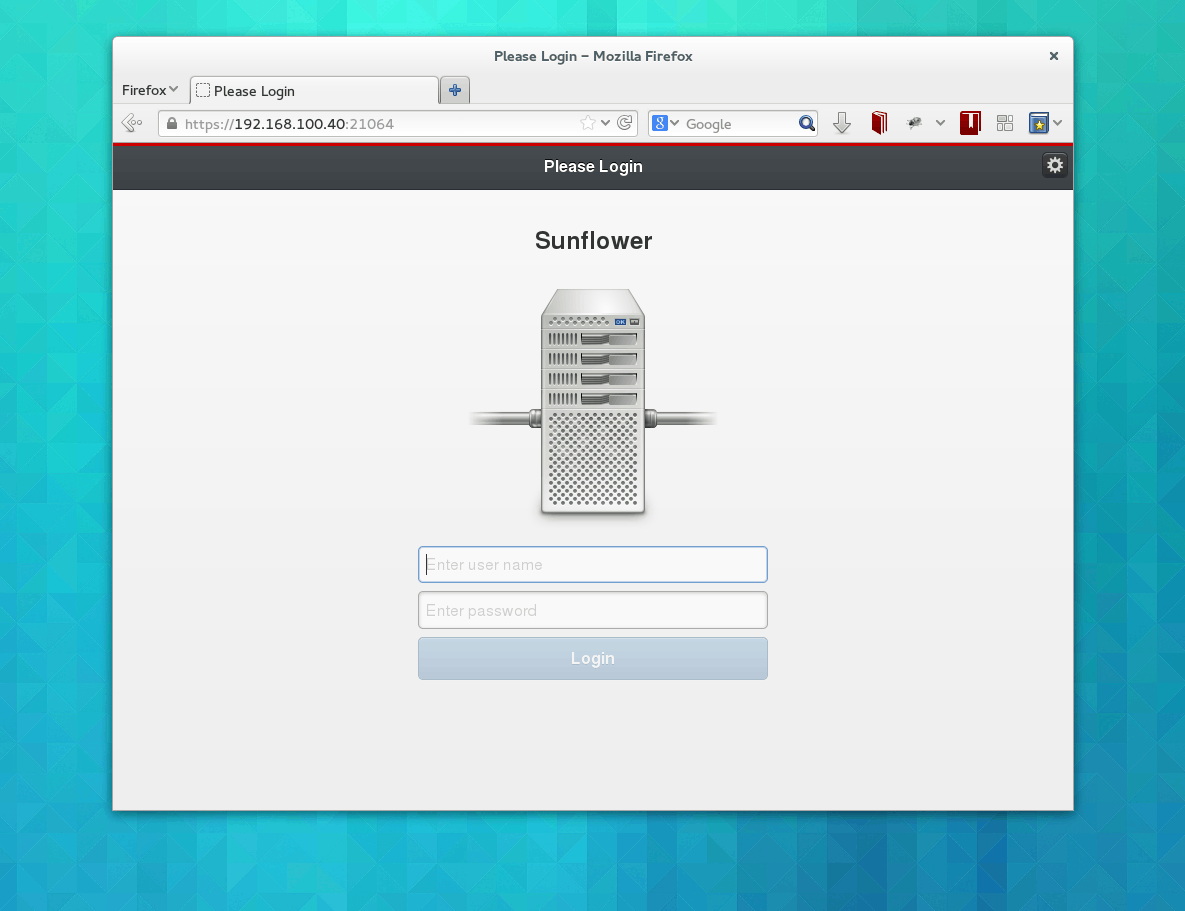1185x911 pixels.
Task: Click the bug extension icon
Action: click(x=914, y=122)
